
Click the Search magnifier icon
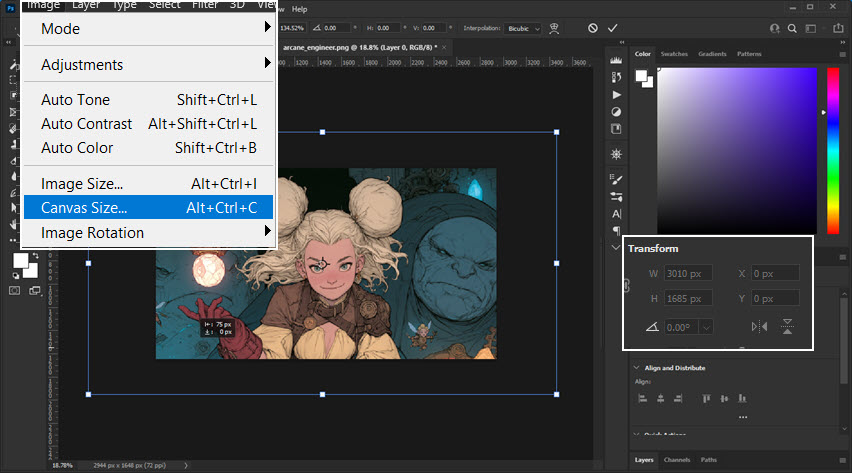pyautogui.click(x=792, y=29)
